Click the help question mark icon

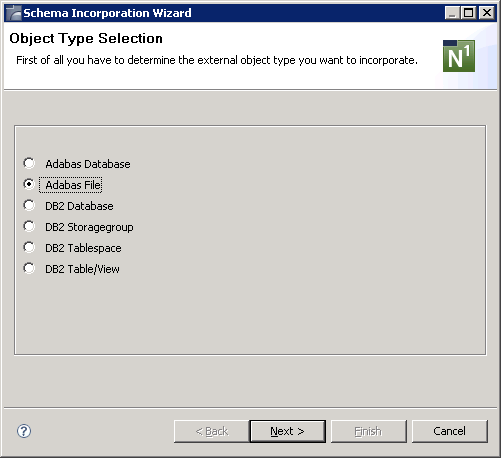click(24, 431)
